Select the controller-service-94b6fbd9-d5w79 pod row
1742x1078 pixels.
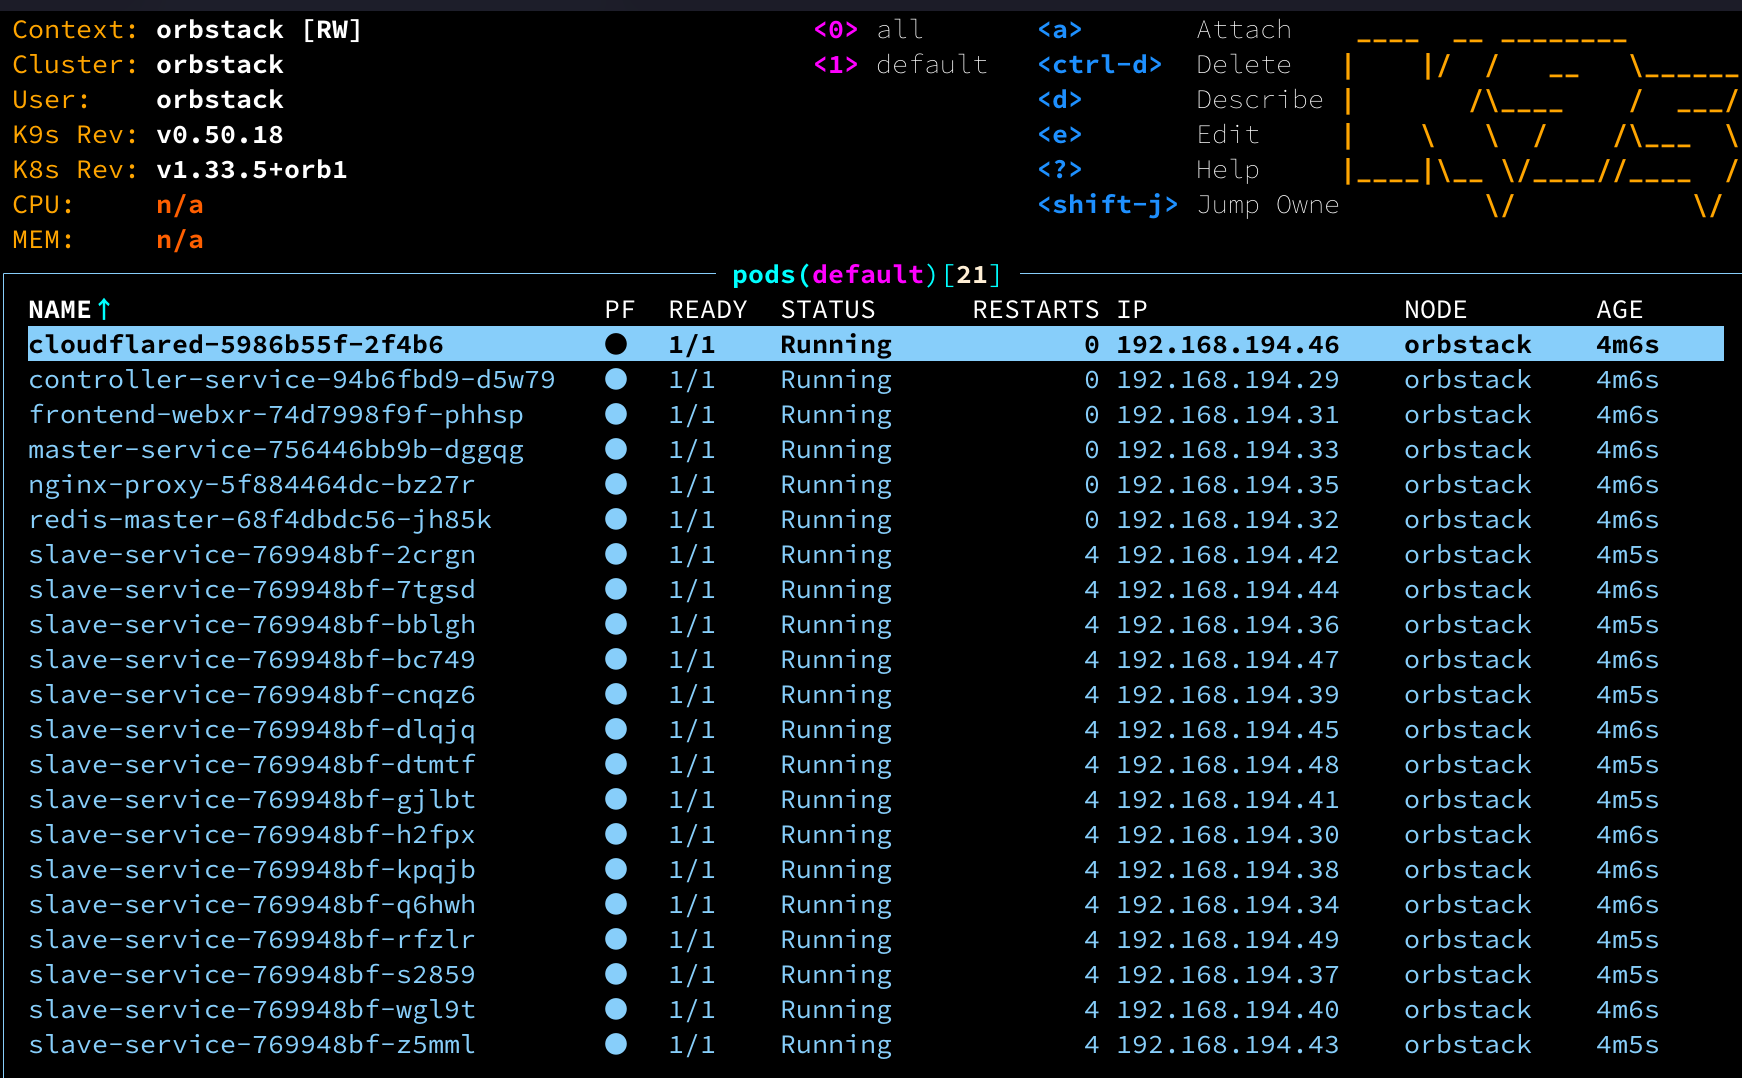click(291, 379)
